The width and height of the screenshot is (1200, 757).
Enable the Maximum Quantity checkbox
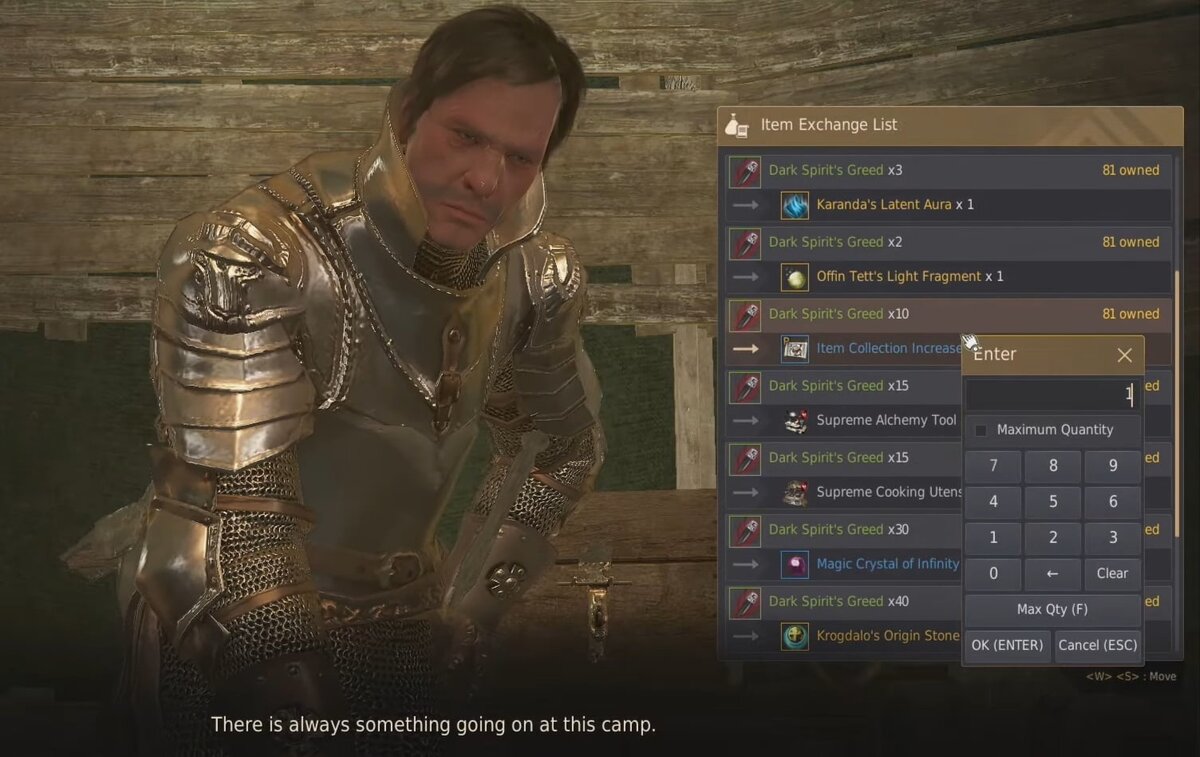981,430
